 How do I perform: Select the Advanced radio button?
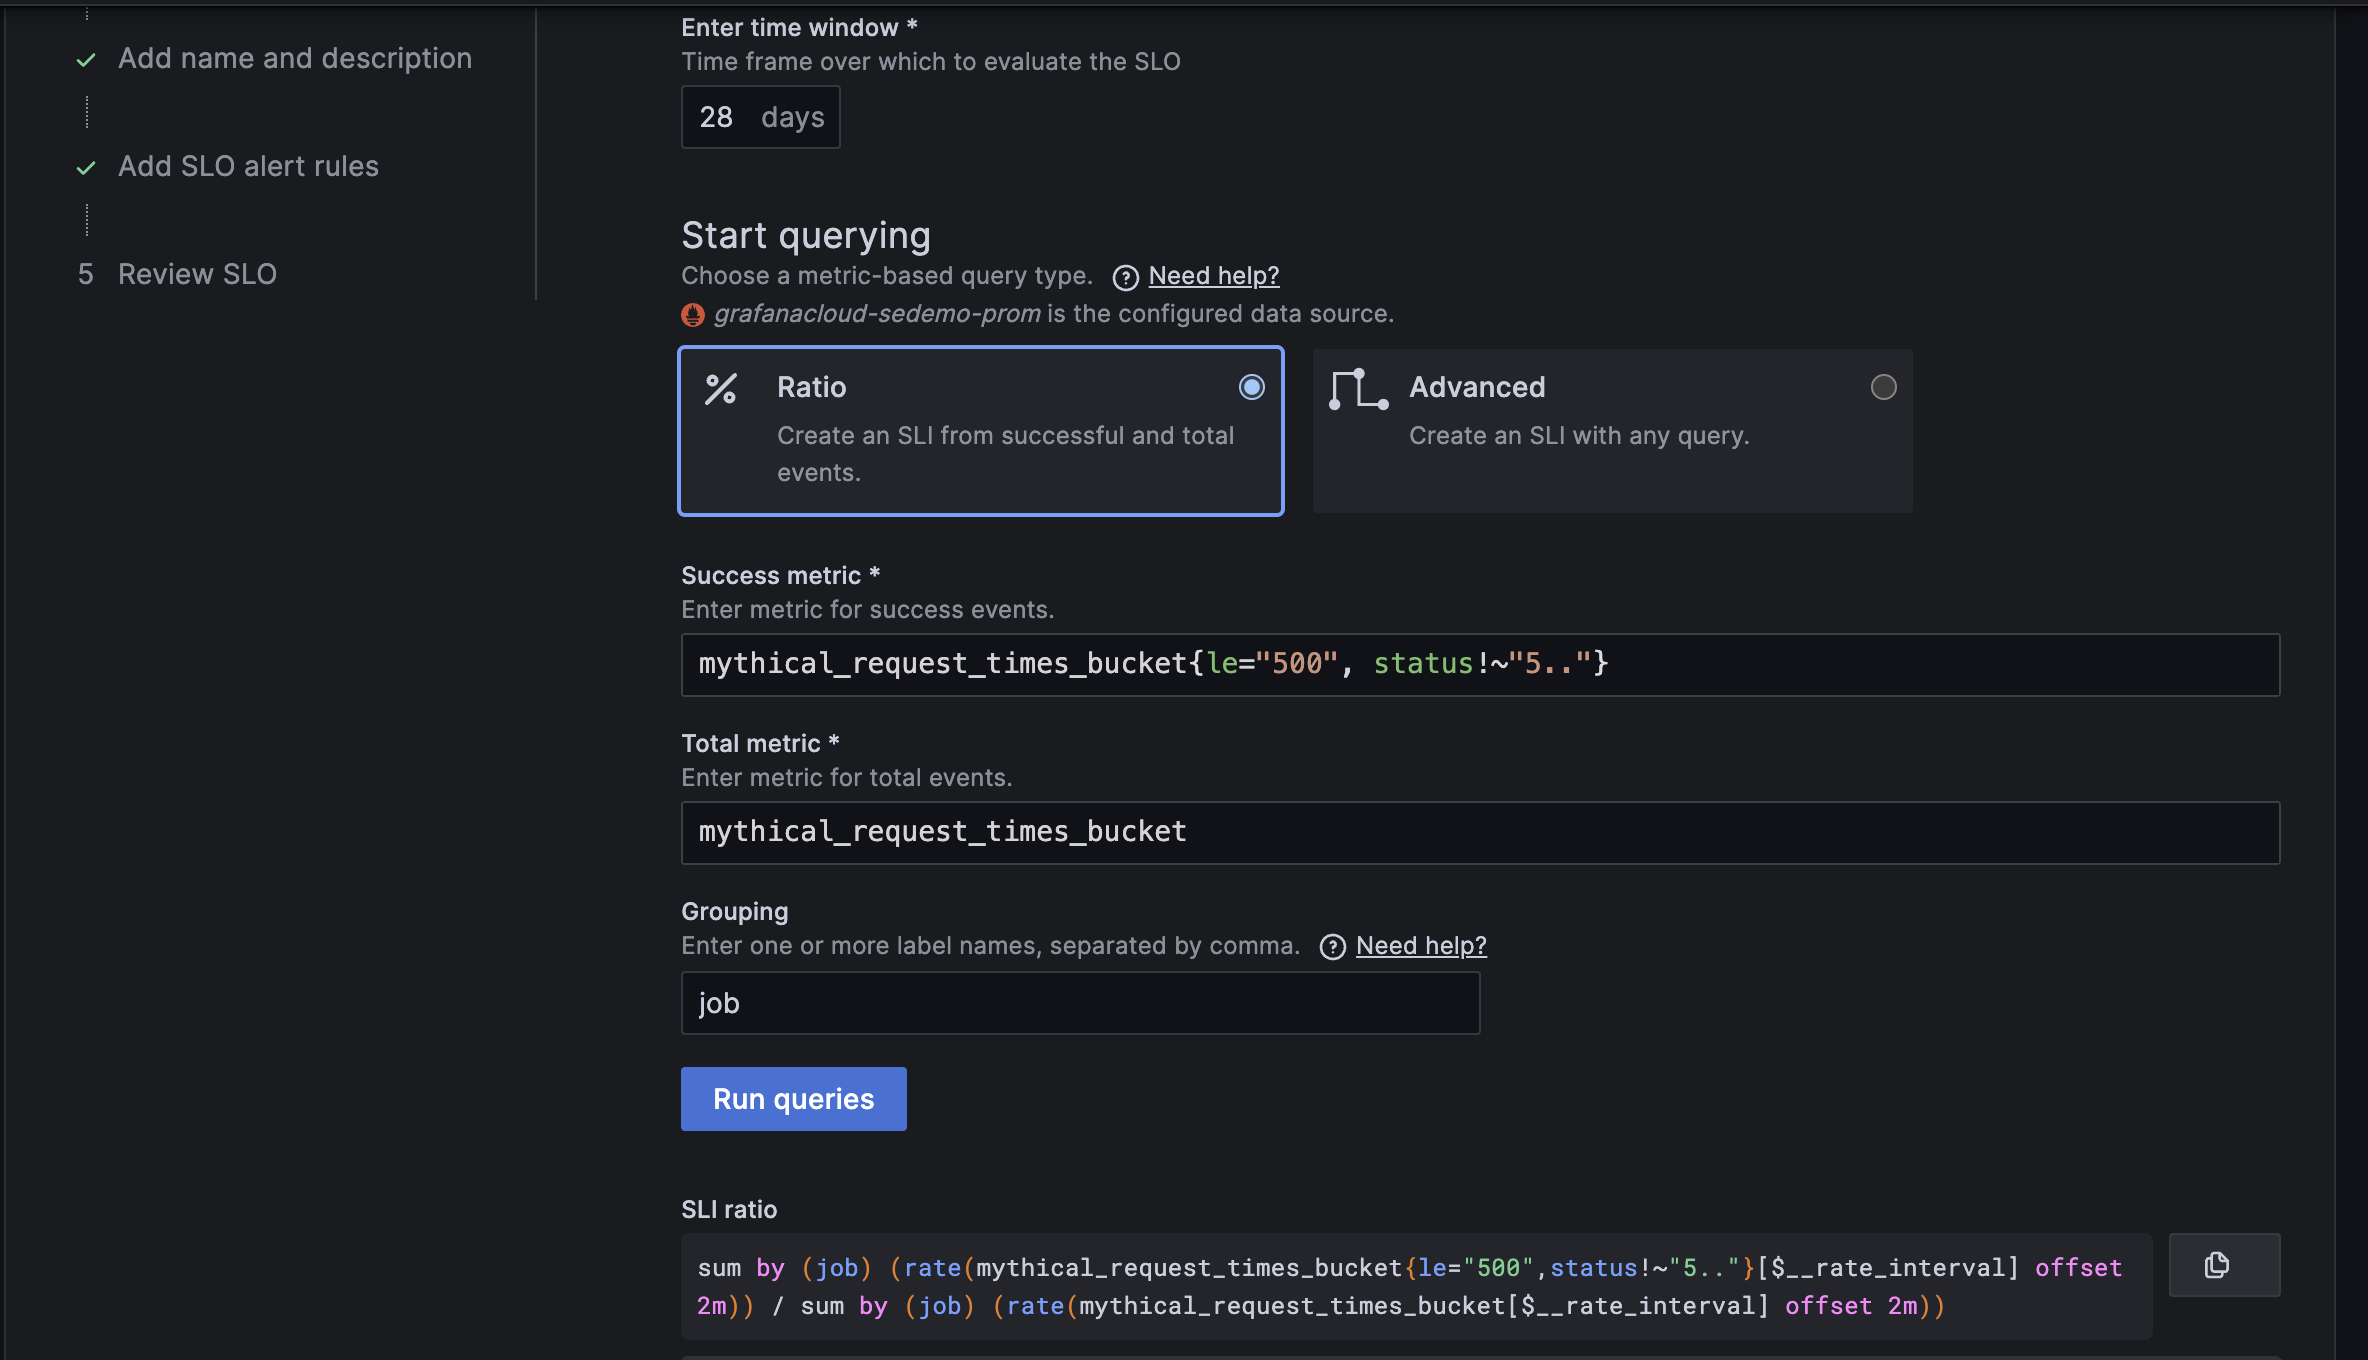(1883, 387)
